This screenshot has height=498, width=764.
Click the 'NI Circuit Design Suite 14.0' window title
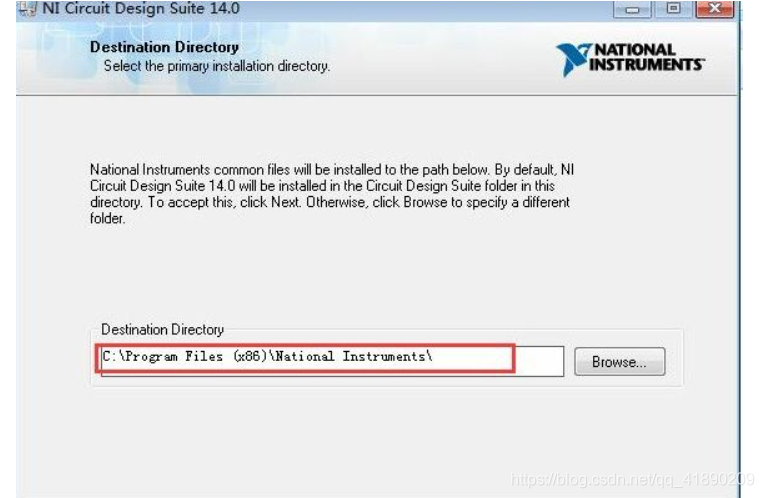(141, 8)
